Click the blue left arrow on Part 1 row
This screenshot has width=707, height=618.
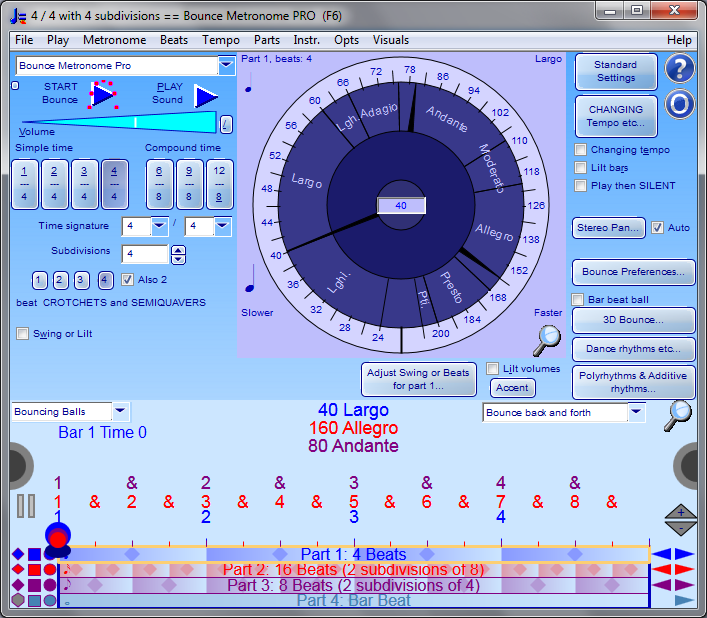coord(661,554)
